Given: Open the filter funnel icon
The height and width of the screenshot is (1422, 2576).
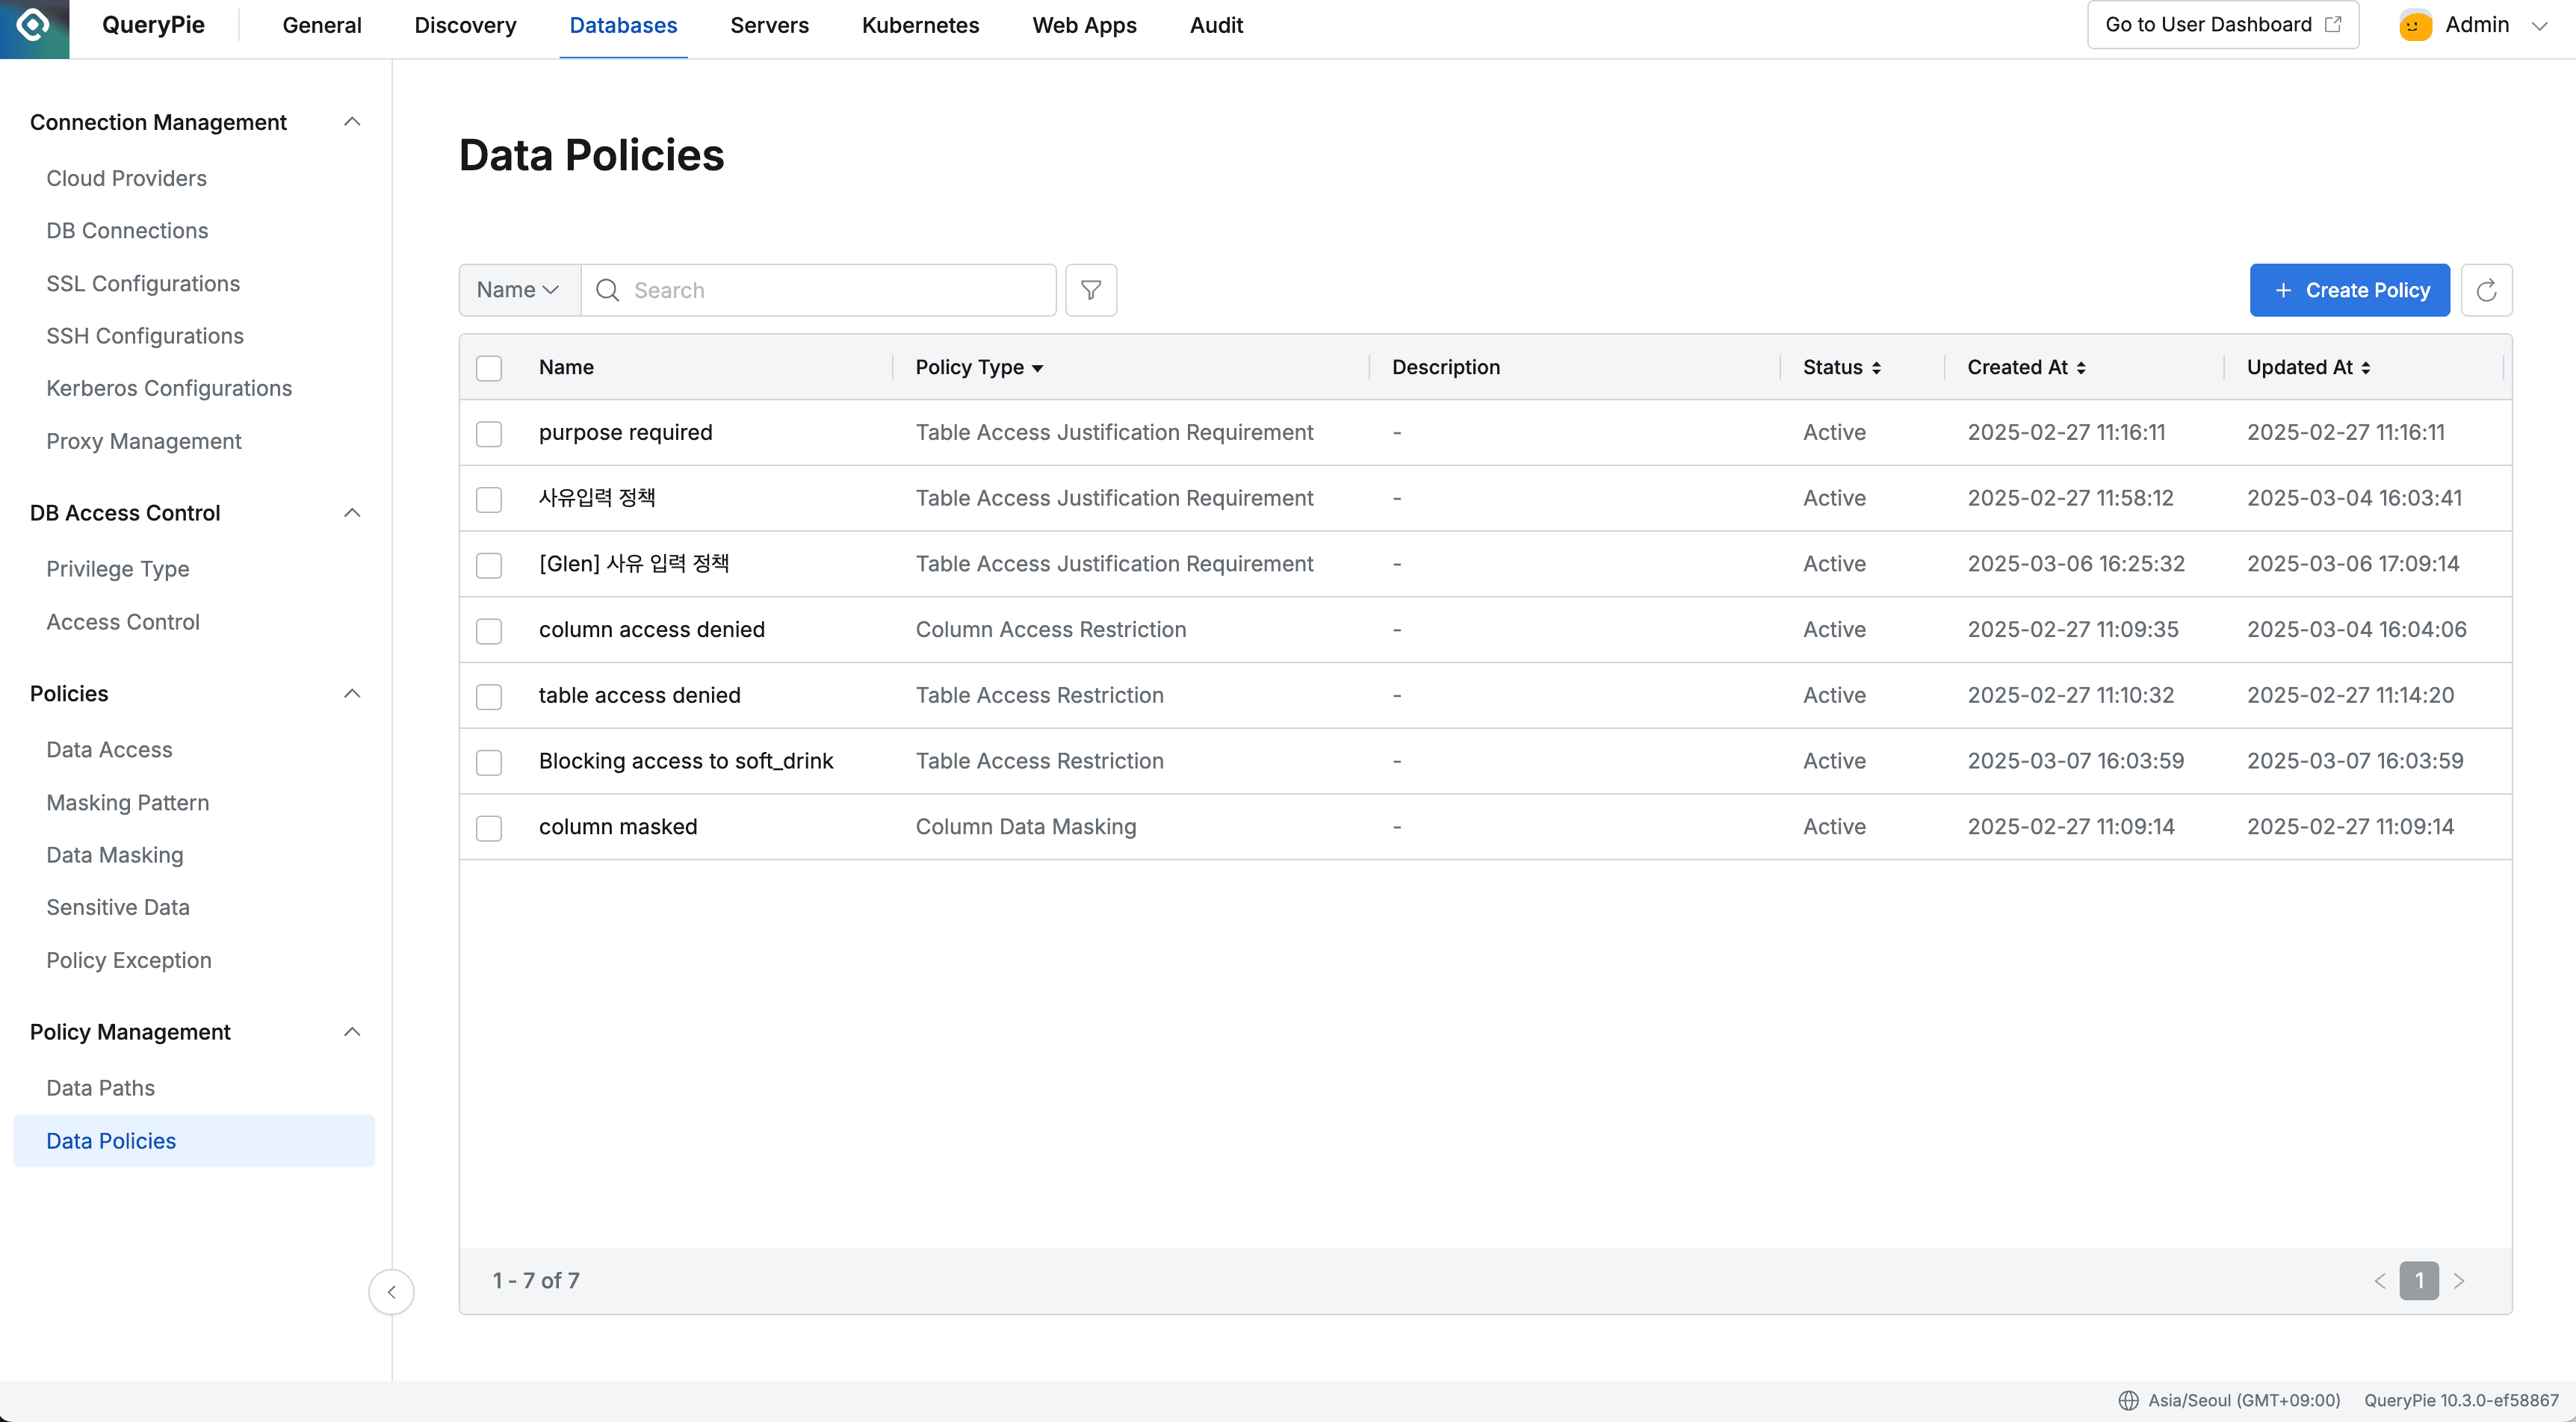Looking at the screenshot, I should [1091, 290].
